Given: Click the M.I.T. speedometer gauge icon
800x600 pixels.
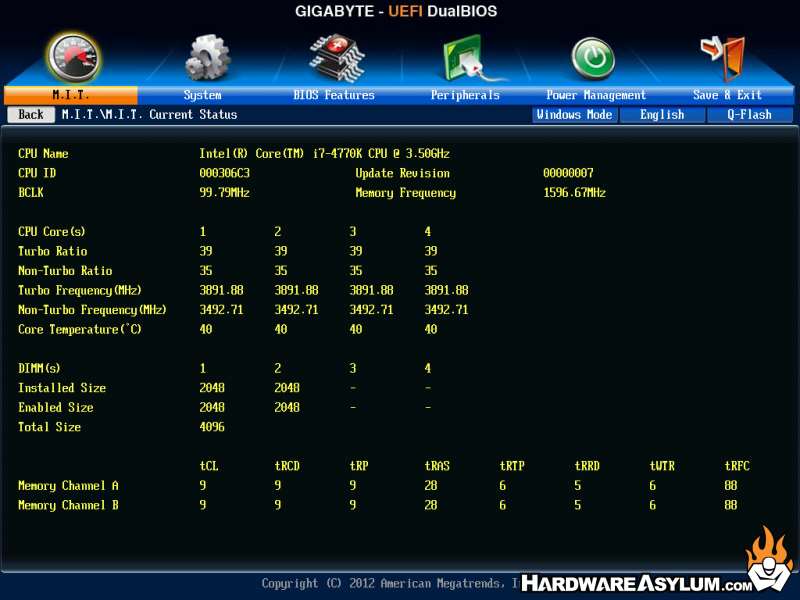Looking at the screenshot, I should (73, 58).
